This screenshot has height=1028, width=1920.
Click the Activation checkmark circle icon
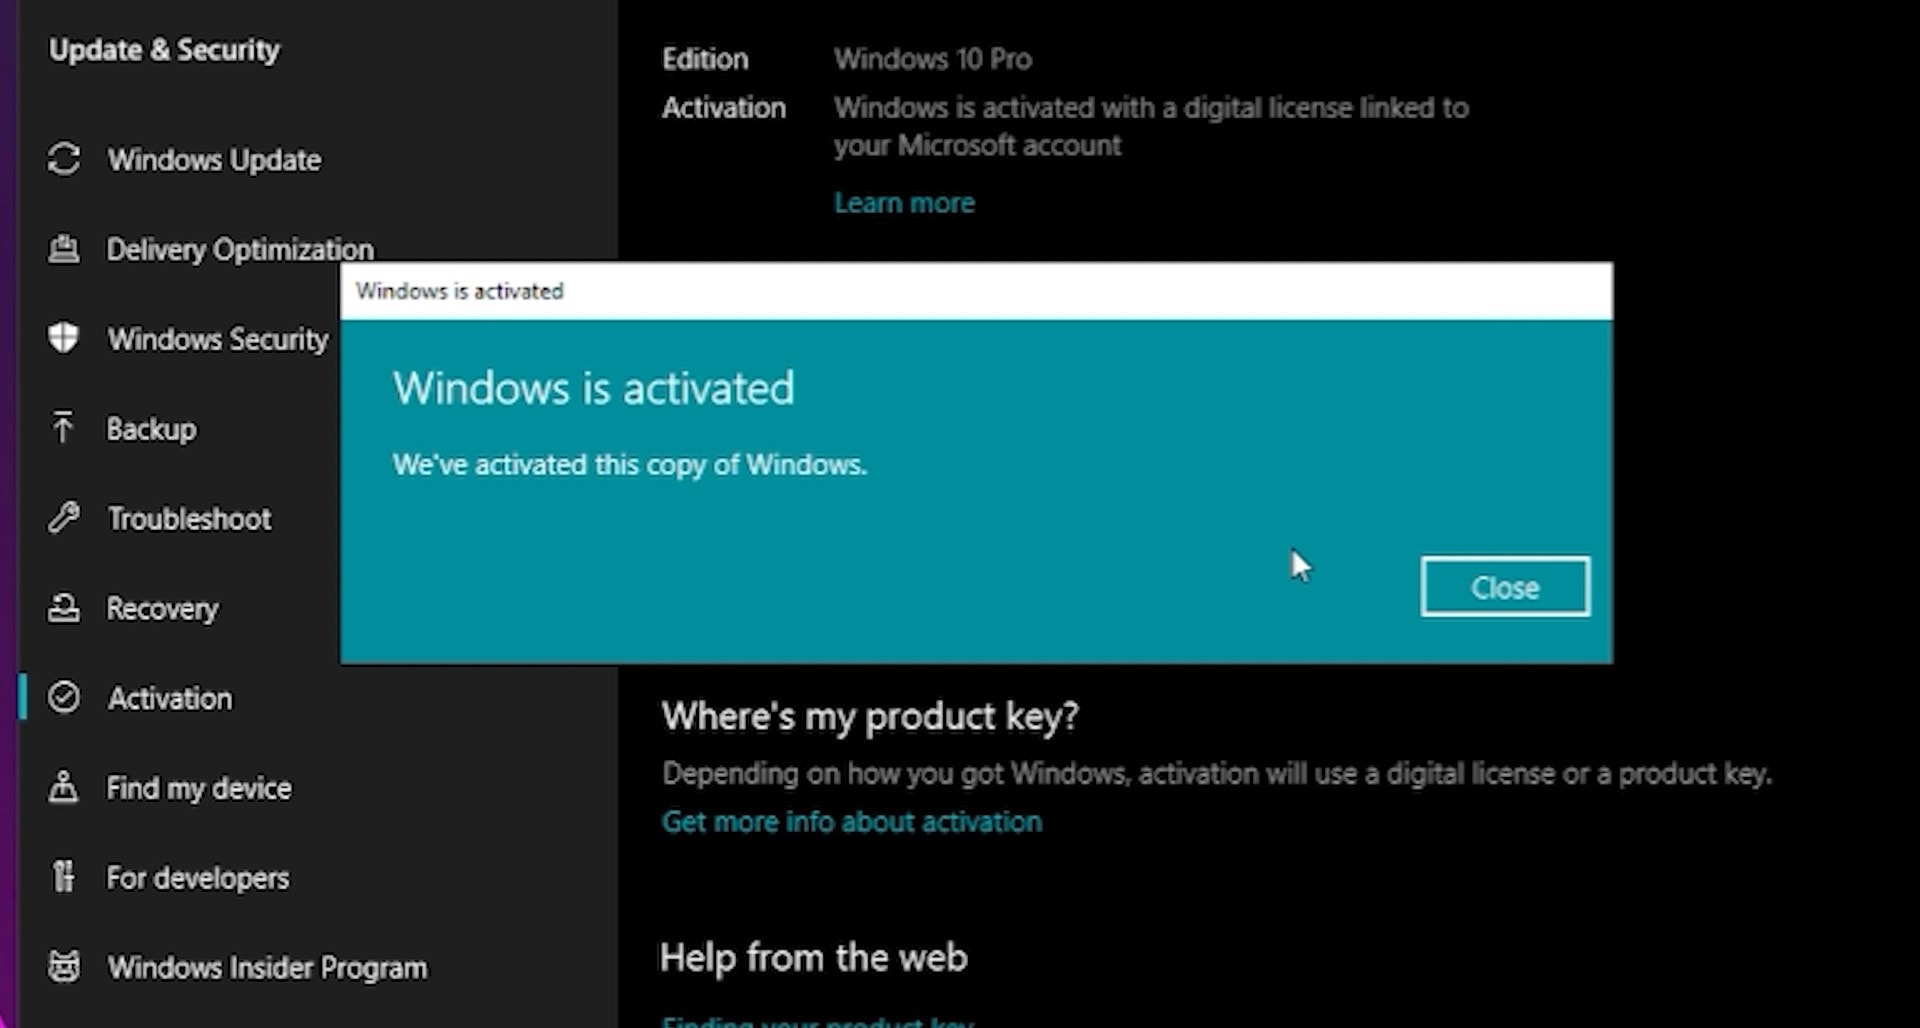pyautogui.click(x=64, y=697)
